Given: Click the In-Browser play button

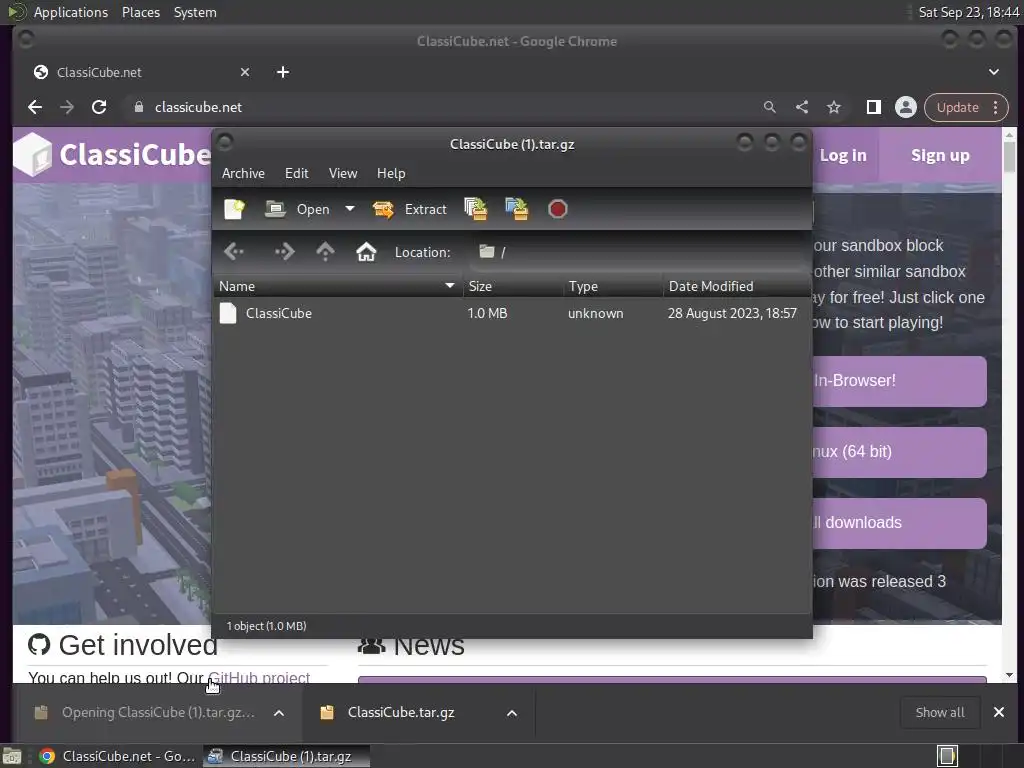Looking at the screenshot, I should click(899, 381).
